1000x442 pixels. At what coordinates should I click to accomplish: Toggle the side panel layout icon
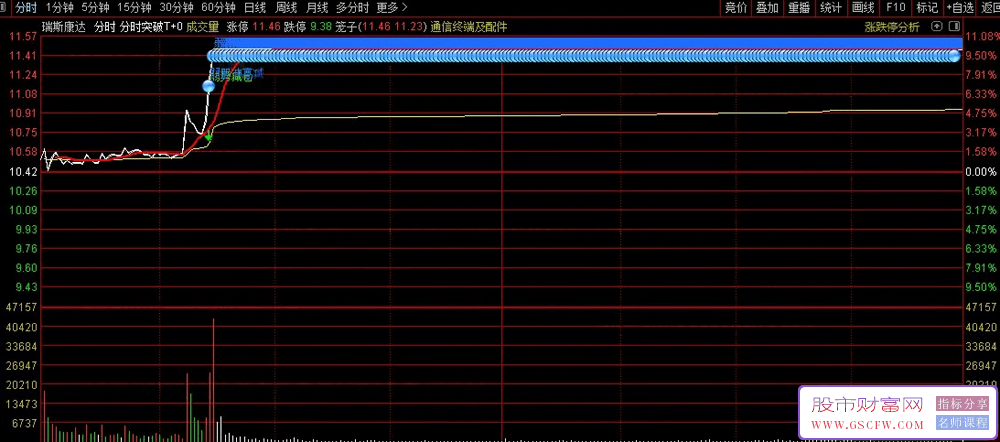(x=954, y=26)
